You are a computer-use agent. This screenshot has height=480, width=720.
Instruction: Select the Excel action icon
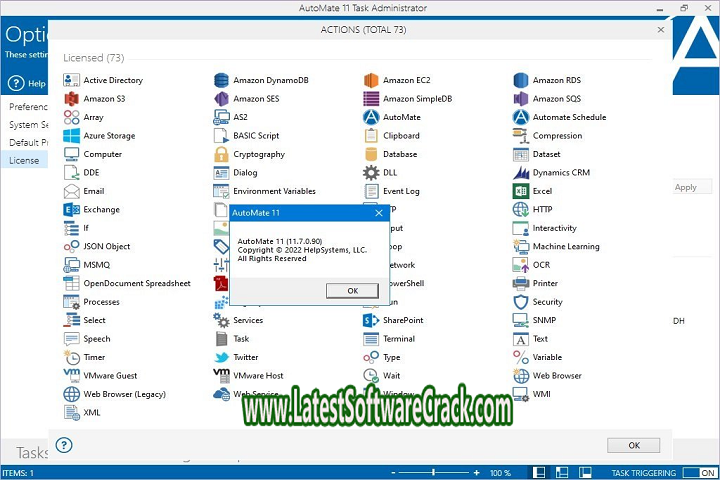tap(521, 191)
